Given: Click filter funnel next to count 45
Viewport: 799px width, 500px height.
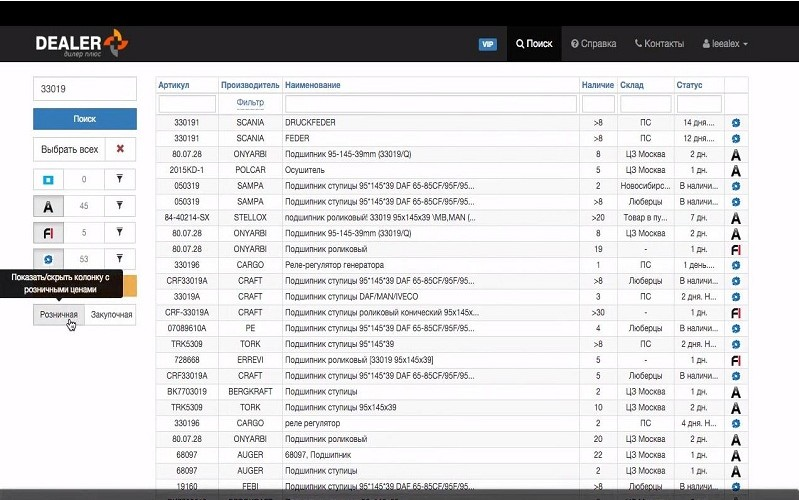Looking at the screenshot, I should [120, 205].
